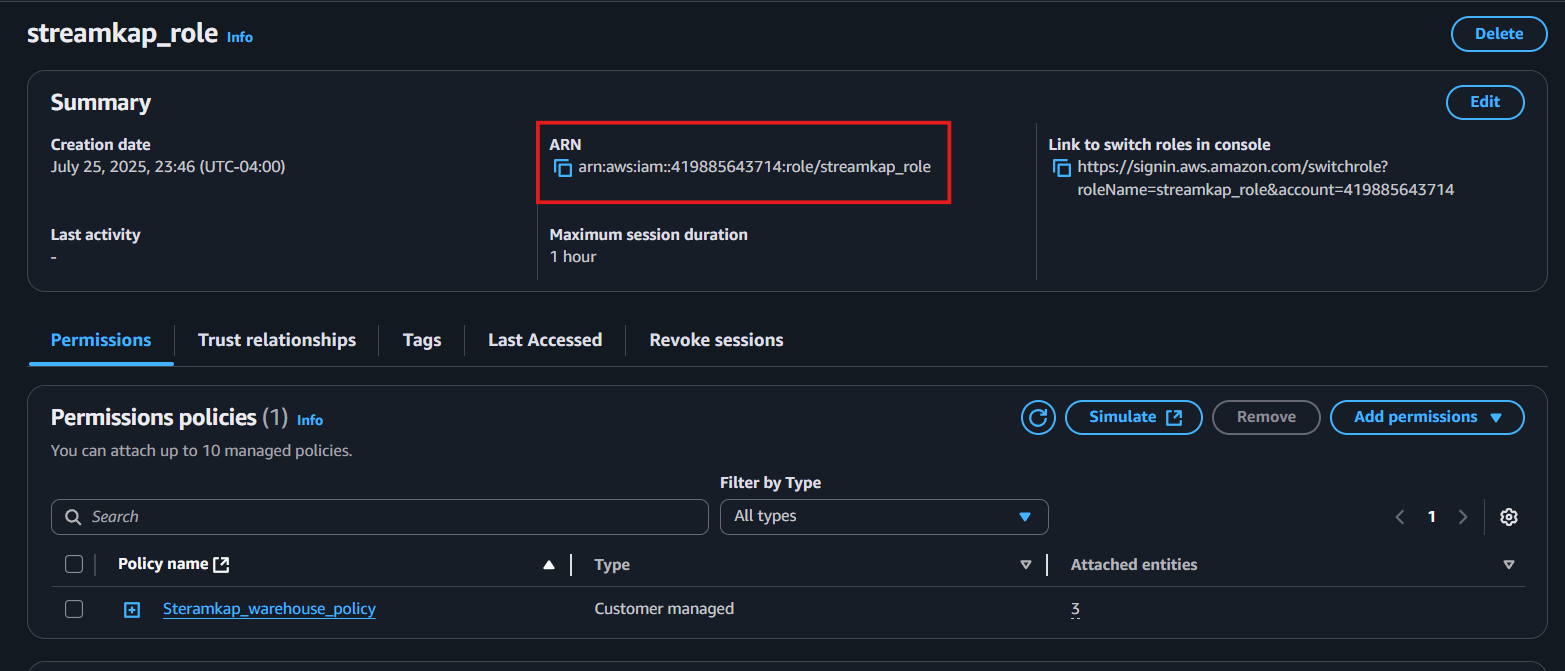Click the creation date value

168,167
